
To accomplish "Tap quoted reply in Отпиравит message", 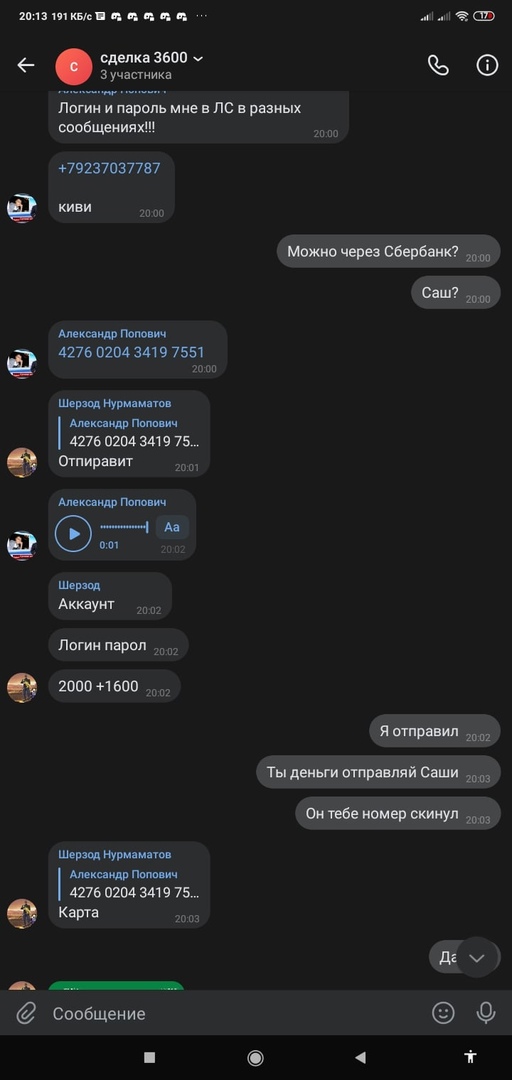I will point(131,433).
